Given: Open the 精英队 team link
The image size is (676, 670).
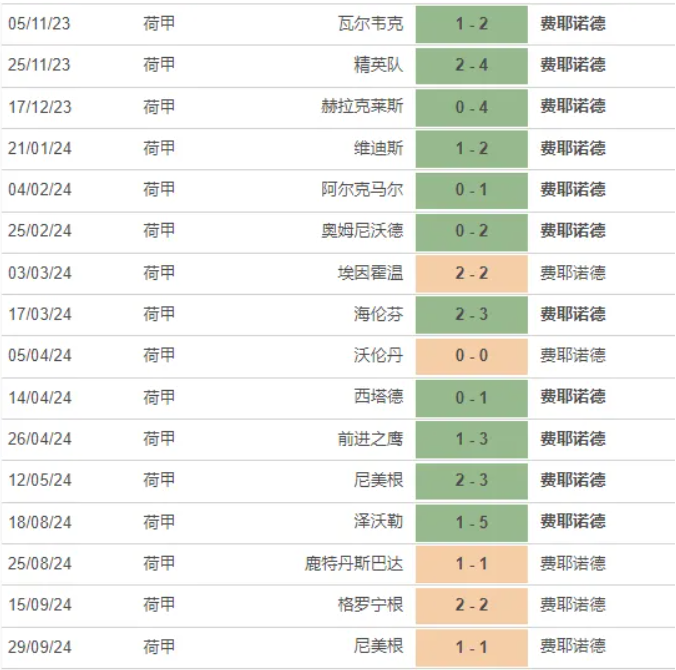Looking at the screenshot, I should click(x=379, y=65).
